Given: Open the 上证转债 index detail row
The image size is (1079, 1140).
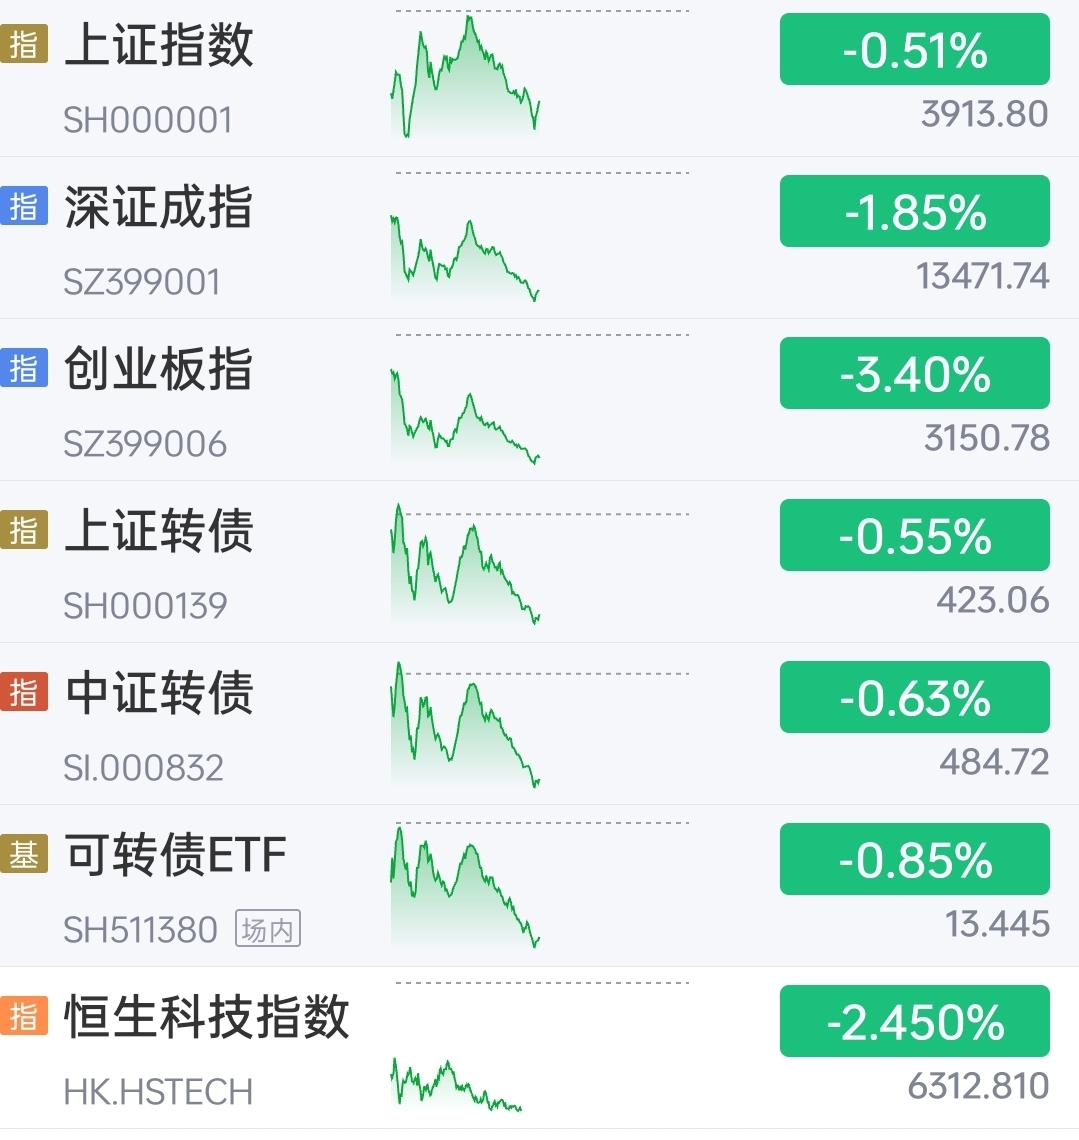Looking at the screenshot, I should point(540,562).
